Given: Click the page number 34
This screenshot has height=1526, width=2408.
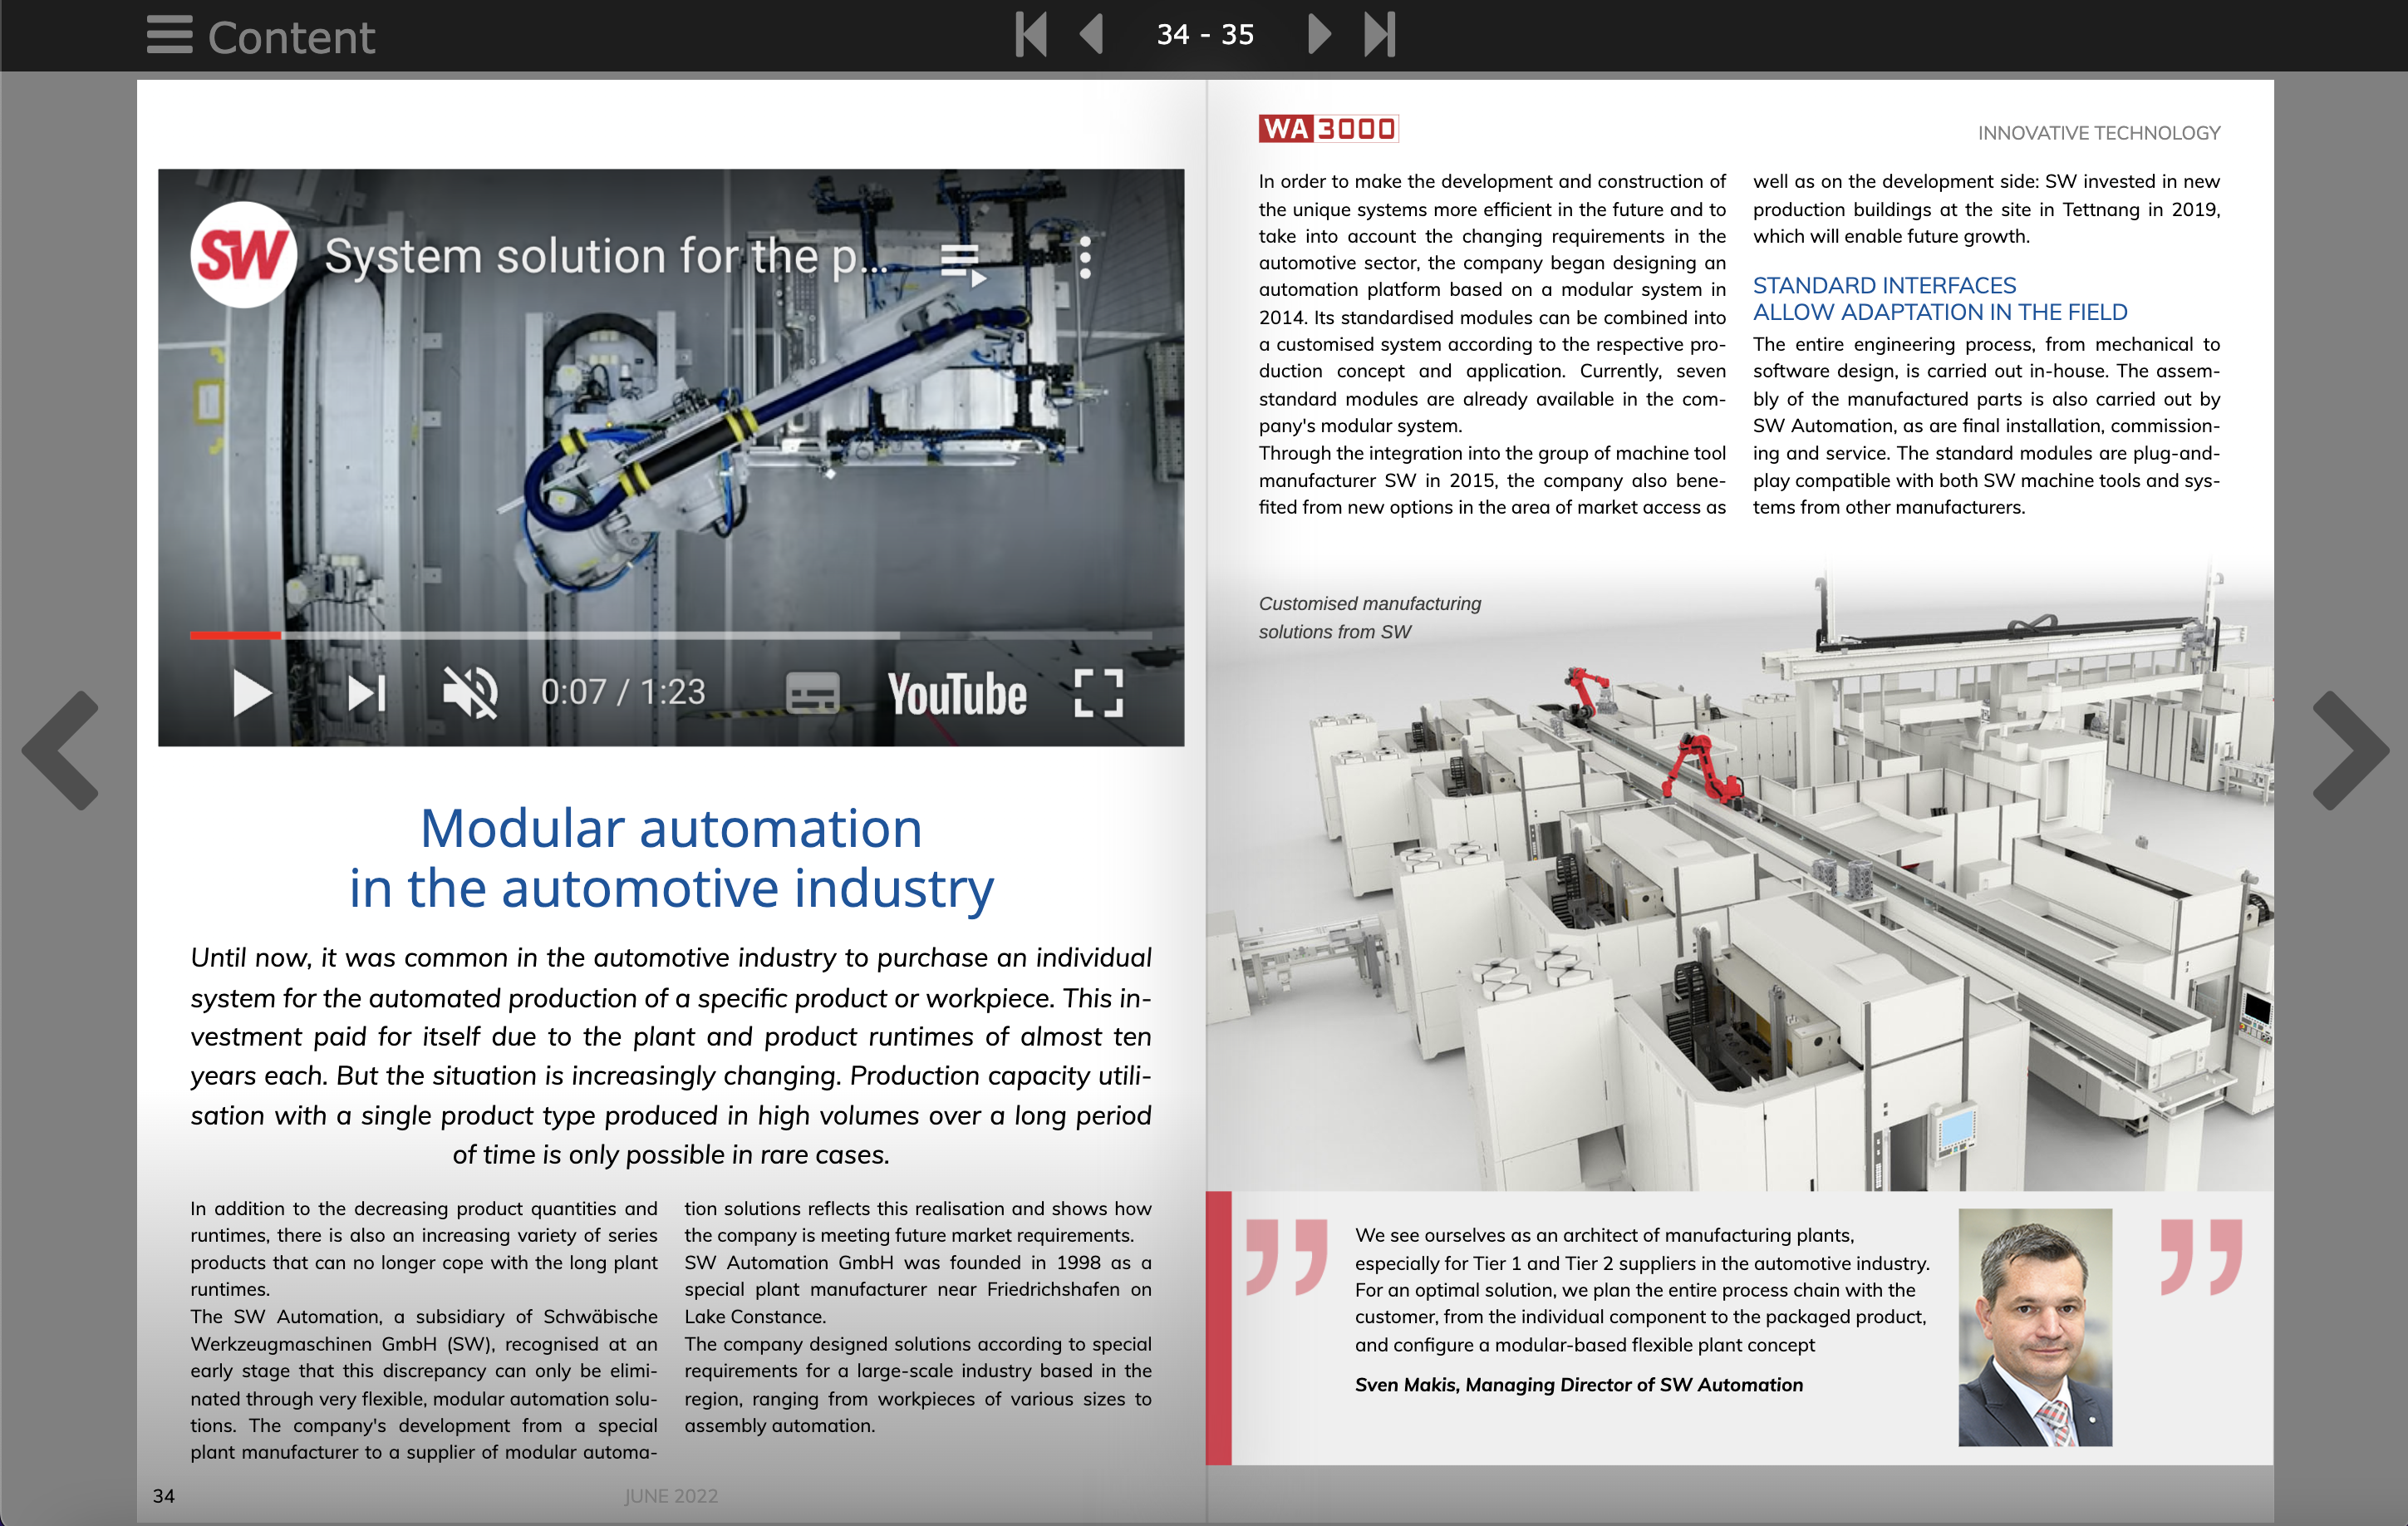Looking at the screenshot, I should [164, 1496].
